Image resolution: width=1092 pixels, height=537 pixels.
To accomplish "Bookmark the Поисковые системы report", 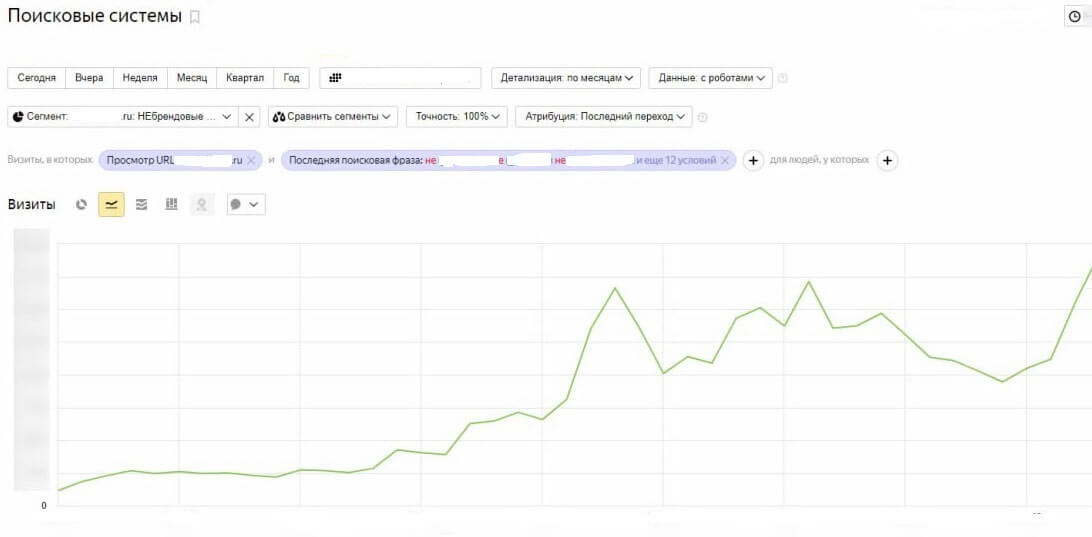I will (x=195, y=17).
